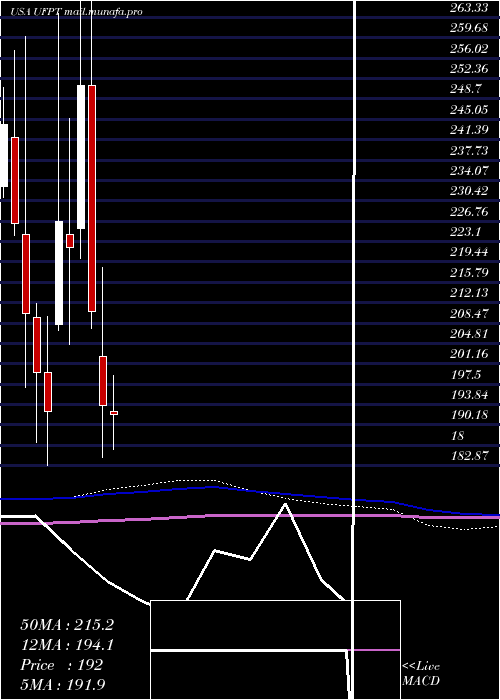
Task: Click the 50MA : 215.2 readout
Action: [x=67, y=625]
